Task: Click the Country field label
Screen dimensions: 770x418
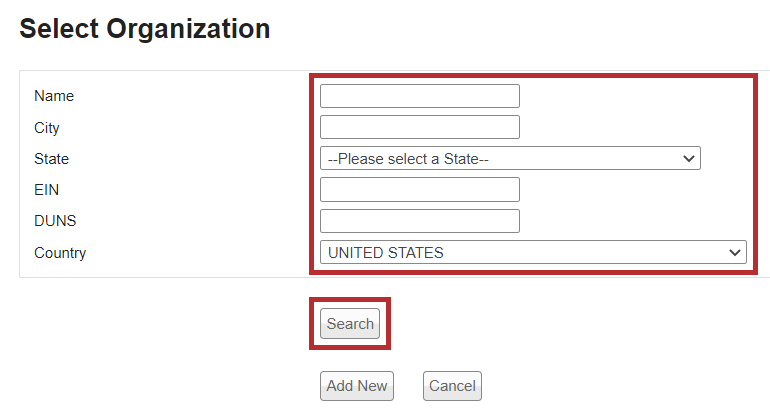Action: click(x=60, y=253)
